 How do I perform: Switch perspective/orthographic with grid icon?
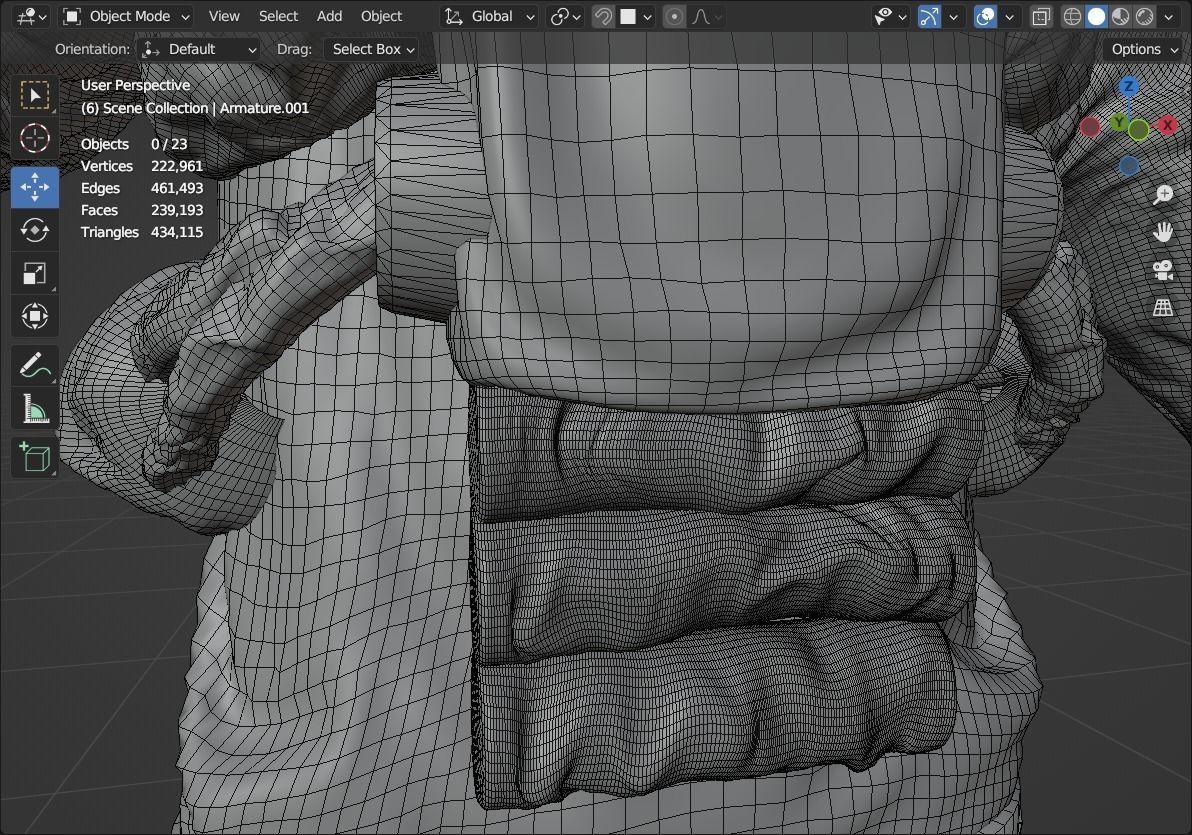coord(1162,307)
